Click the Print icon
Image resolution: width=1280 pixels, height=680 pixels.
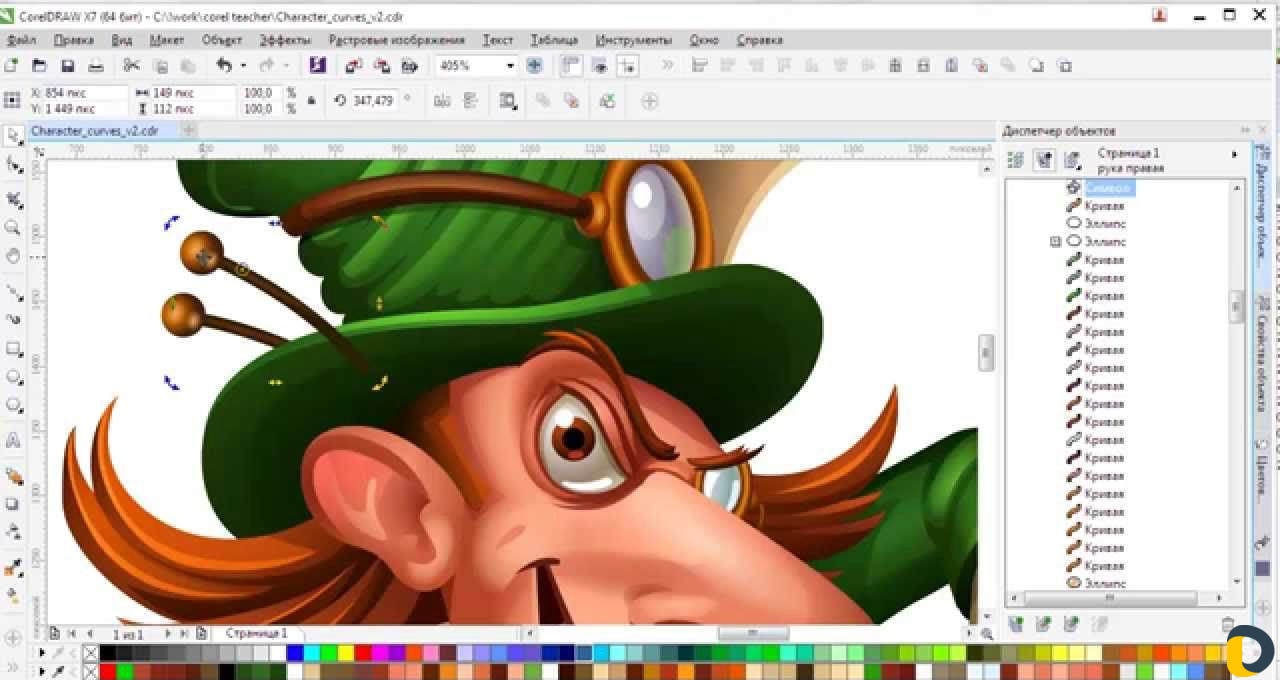[x=96, y=66]
